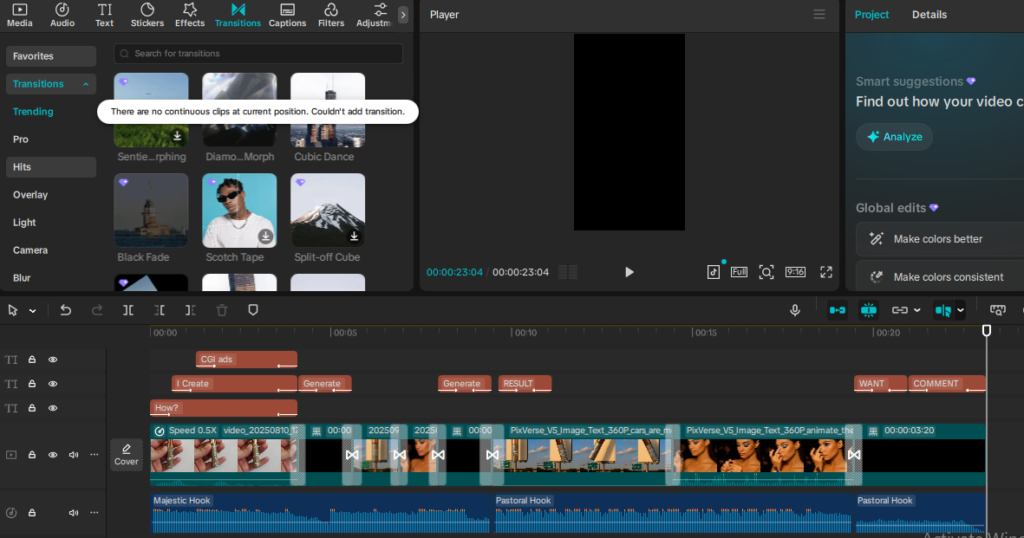
Task: Open the Stickers panel icon
Action: coord(147,15)
